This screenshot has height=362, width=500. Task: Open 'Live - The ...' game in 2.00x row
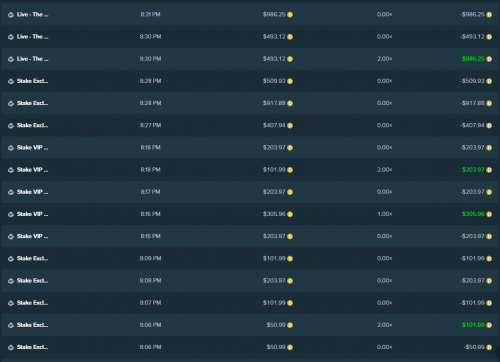tap(33, 59)
